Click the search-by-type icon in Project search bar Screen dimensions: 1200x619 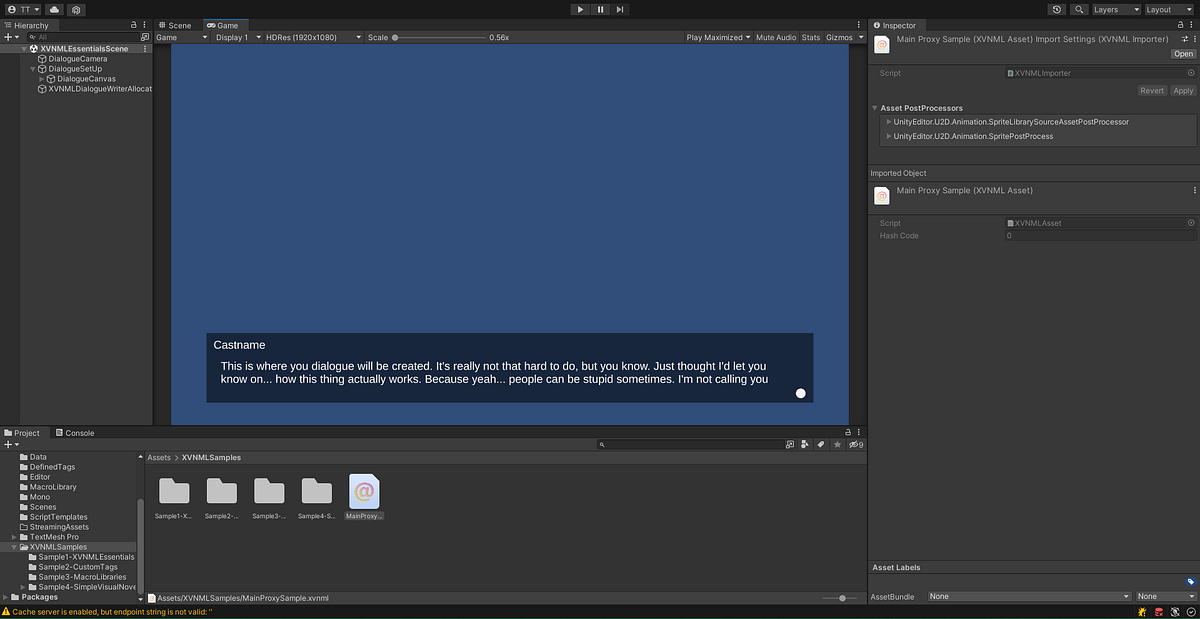coord(791,444)
